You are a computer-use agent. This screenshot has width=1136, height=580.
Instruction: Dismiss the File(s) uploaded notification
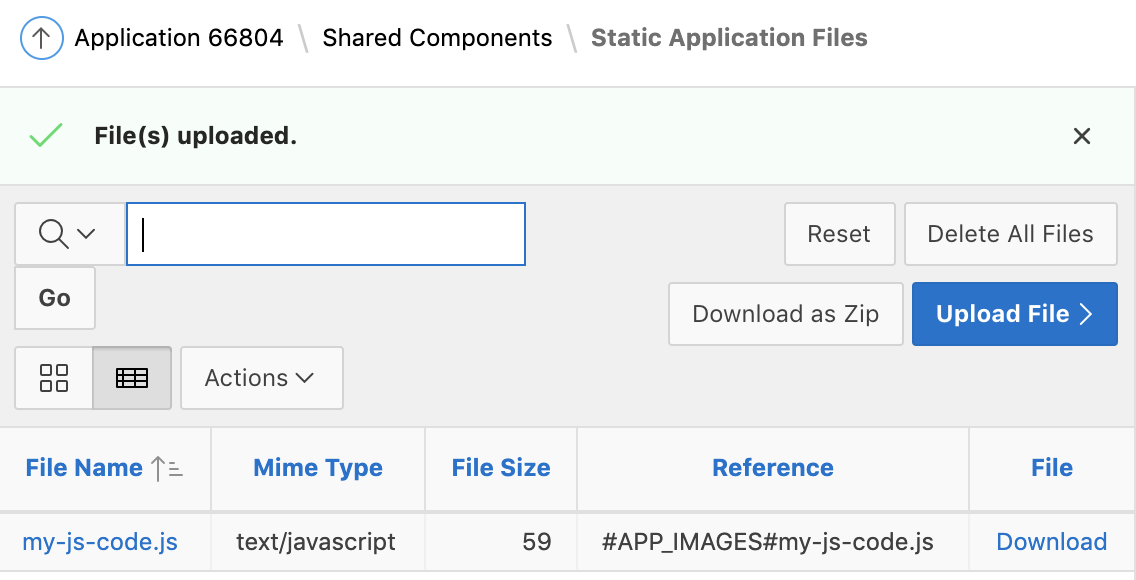point(1081,137)
